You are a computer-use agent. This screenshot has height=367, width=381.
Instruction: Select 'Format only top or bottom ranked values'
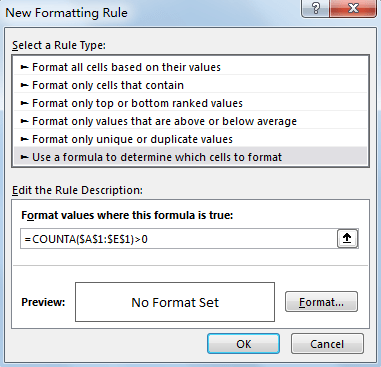[x=190, y=103]
